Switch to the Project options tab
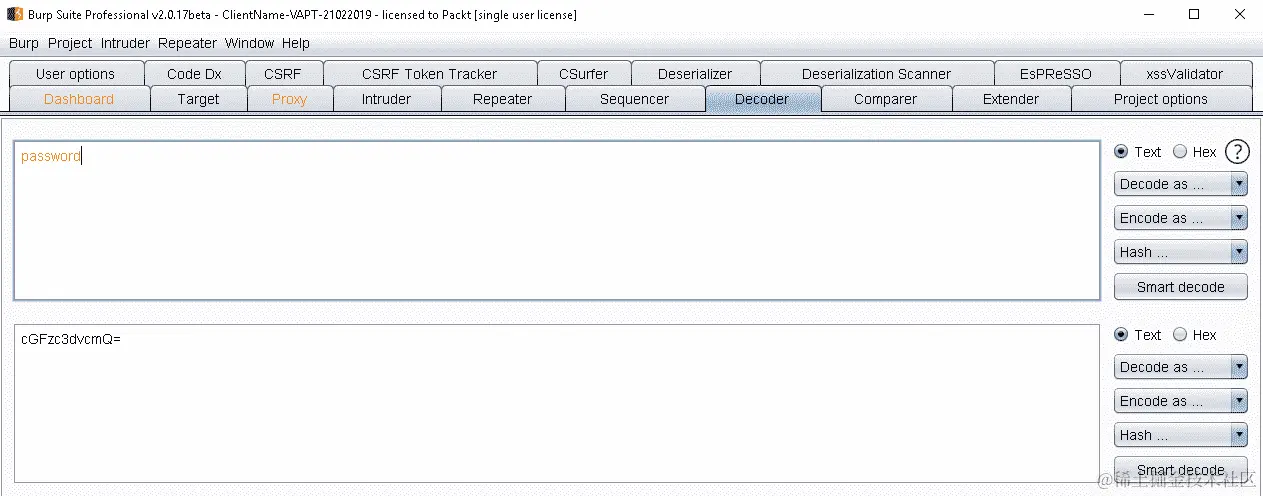The width and height of the screenshot is (1263, 496). pyautogui.click(x=1161, y=99)
